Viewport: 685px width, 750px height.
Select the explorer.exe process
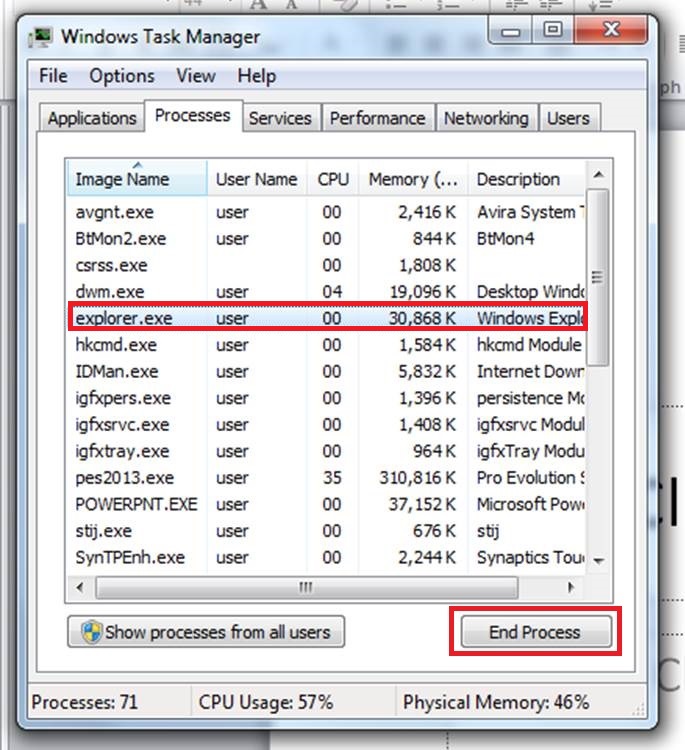326,318
